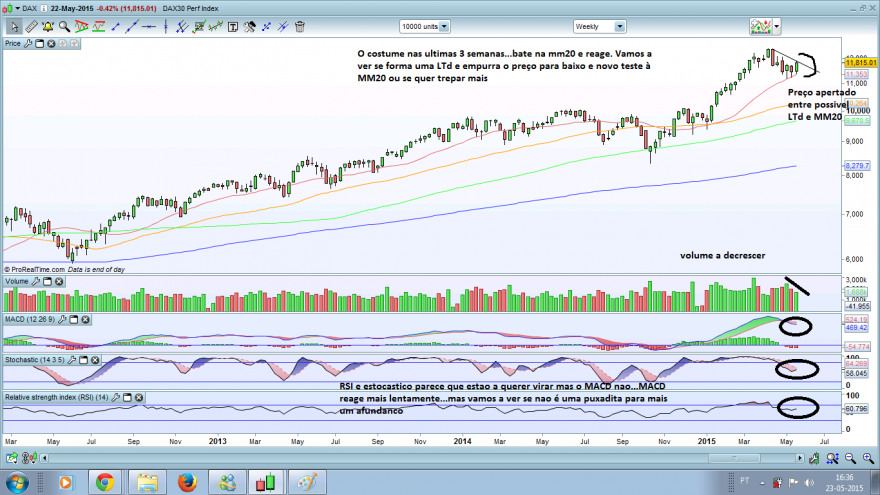
Task: Open Firefox from taskbar
Action: point(187,482)
